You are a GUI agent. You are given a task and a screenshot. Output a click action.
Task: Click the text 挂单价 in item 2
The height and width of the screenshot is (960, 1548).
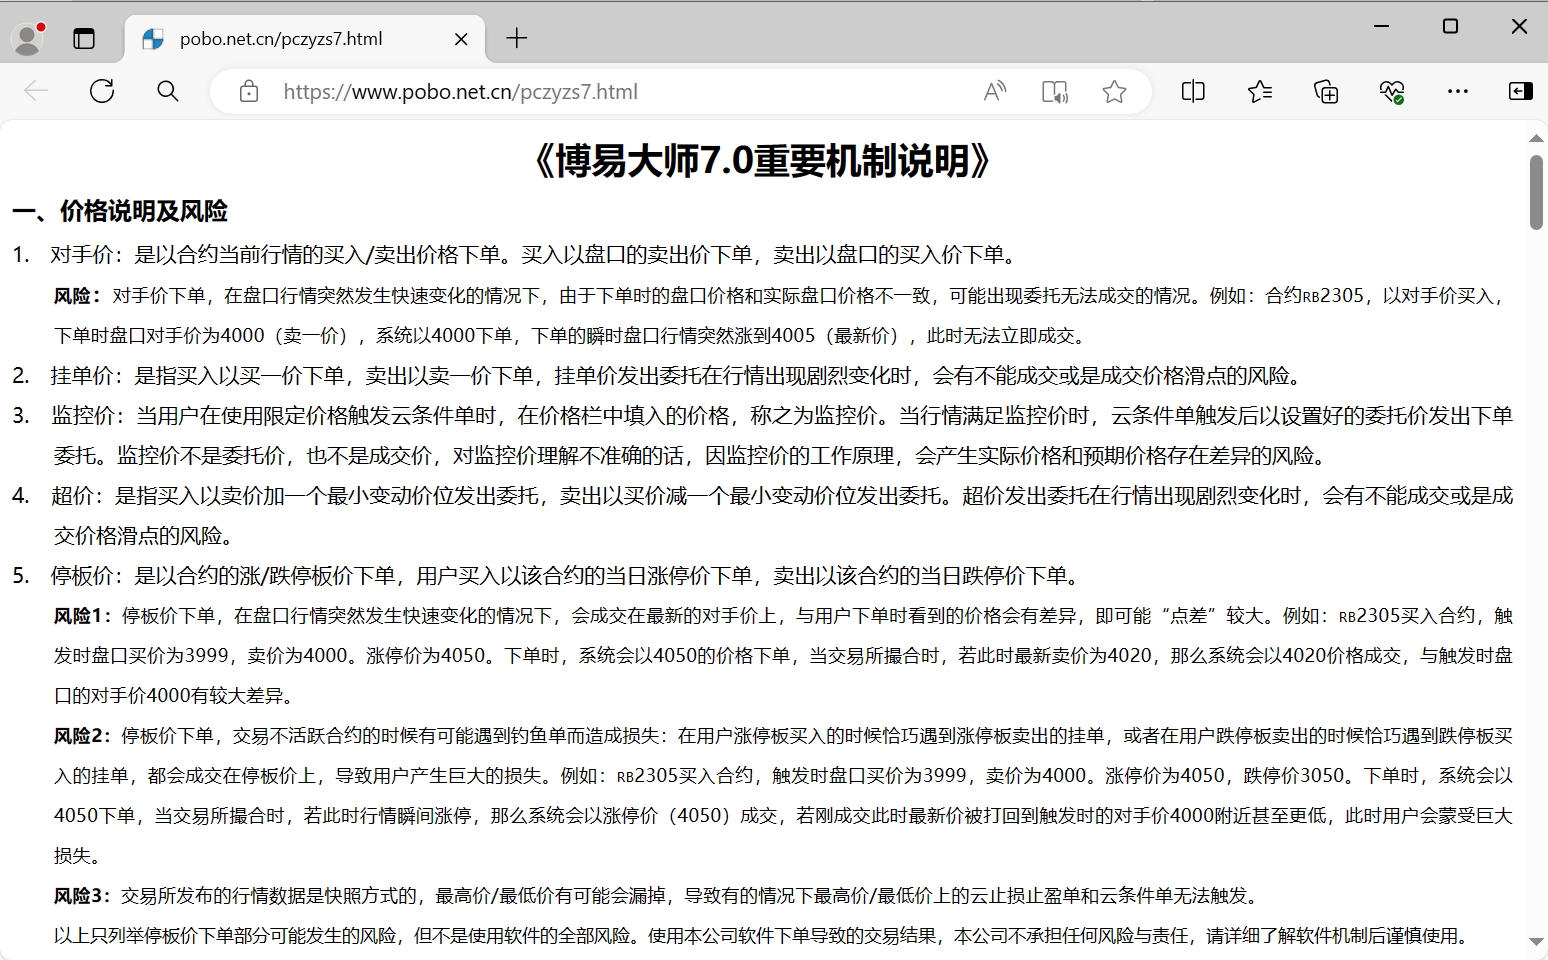click(x=82, y=375)
